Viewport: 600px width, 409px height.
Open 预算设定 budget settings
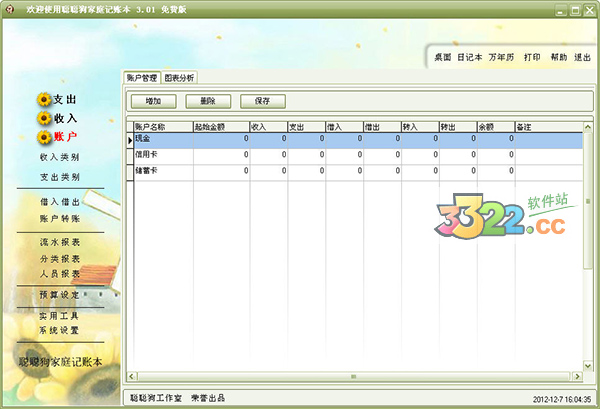tap(59, 295)
